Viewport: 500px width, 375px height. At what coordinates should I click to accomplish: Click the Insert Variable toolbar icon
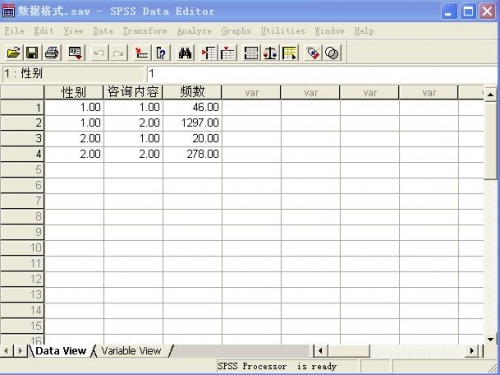(x=228, y=53)
